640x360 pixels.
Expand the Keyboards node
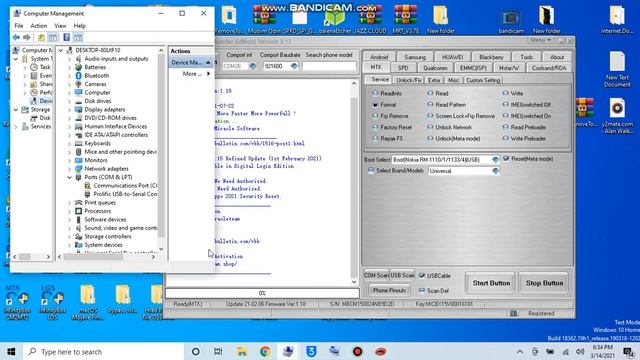pos(69,144)
